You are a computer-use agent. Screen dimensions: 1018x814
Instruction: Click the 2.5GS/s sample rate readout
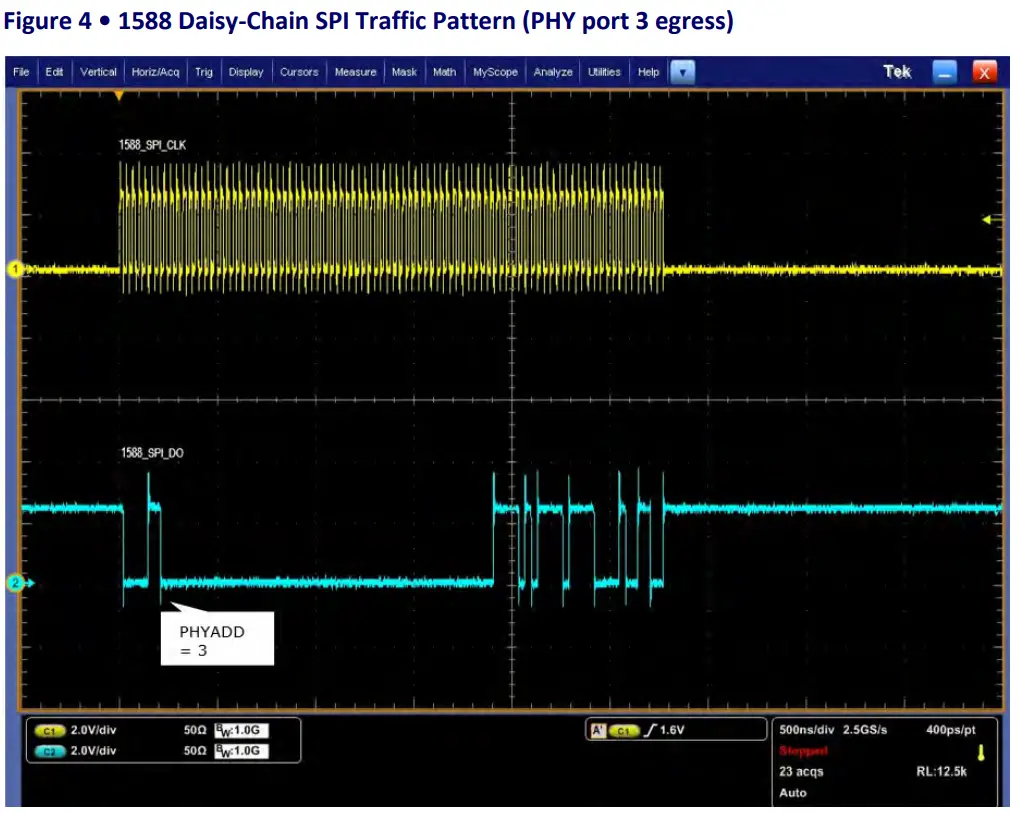(865, 730)
